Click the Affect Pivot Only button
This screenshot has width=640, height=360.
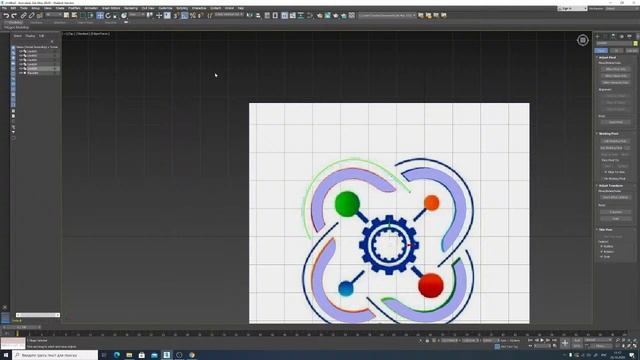coord(616,69)
